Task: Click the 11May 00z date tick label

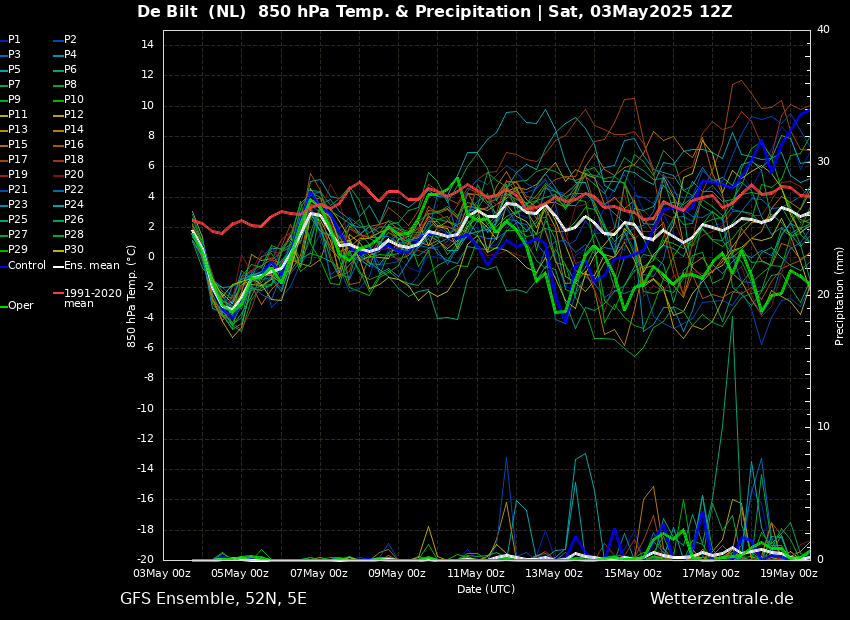Action: point(476,574)
